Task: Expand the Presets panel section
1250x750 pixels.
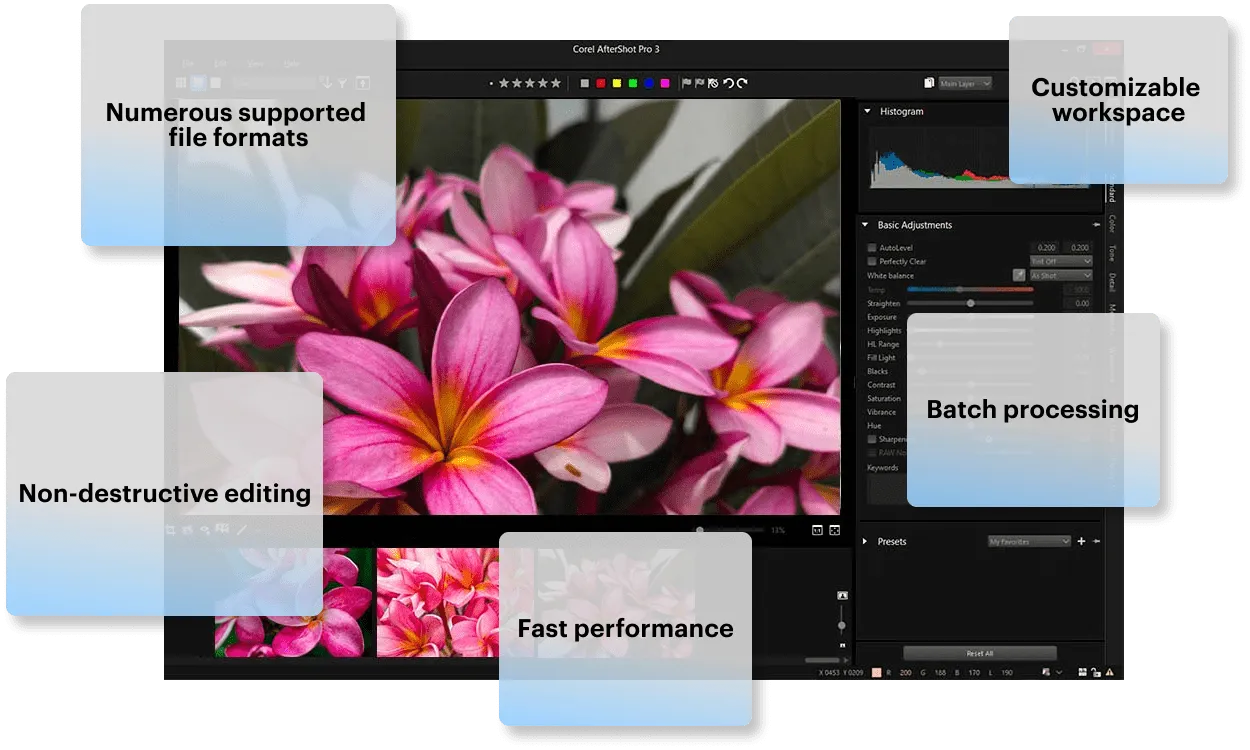Action: tap(866, 541)
